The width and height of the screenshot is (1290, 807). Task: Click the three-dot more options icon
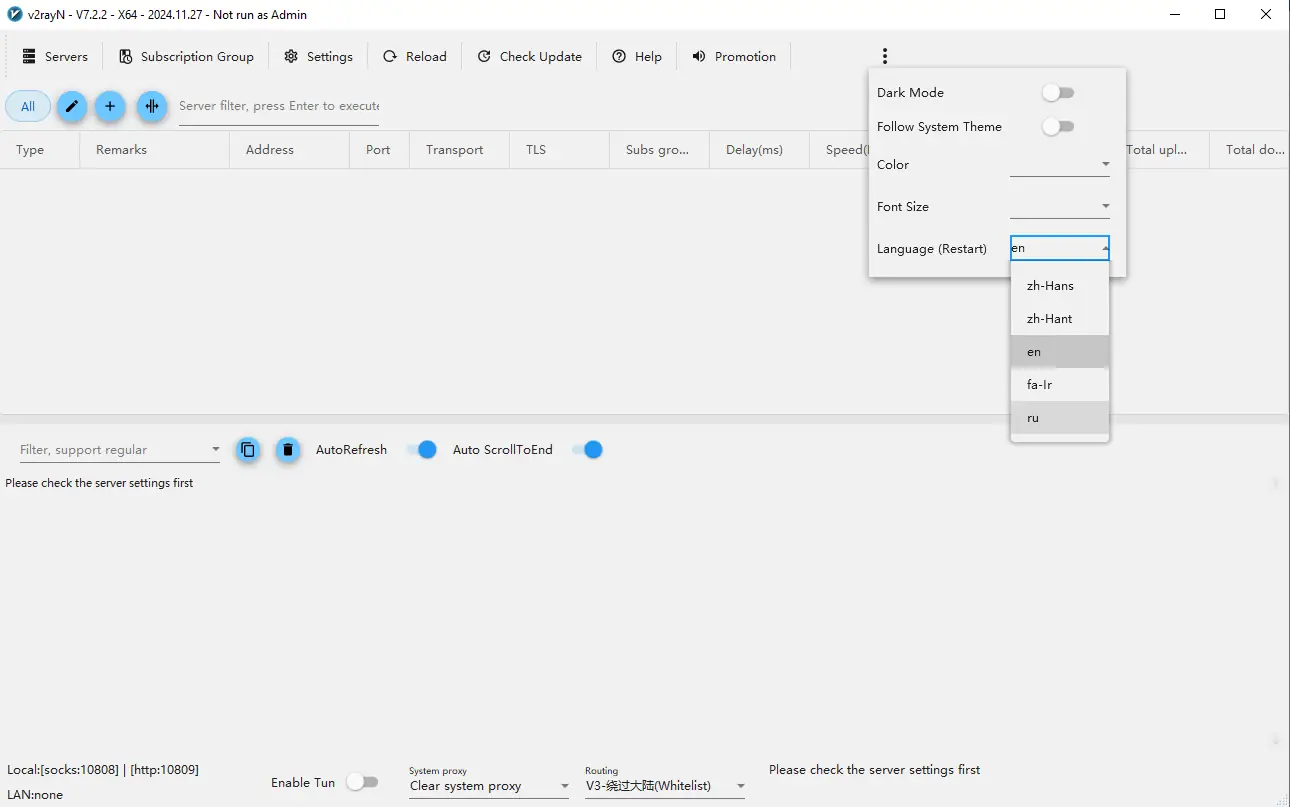click(x=885, y=57)
